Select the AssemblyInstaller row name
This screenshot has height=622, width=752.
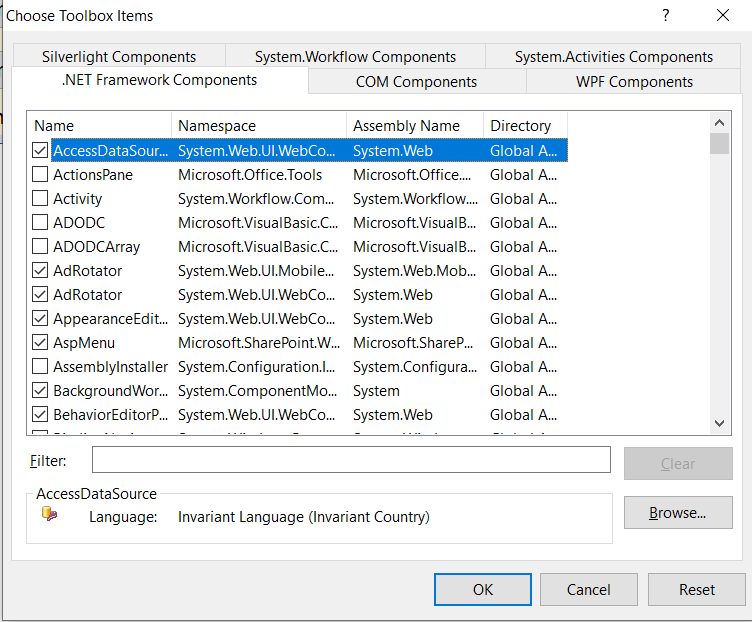point(110,366)
